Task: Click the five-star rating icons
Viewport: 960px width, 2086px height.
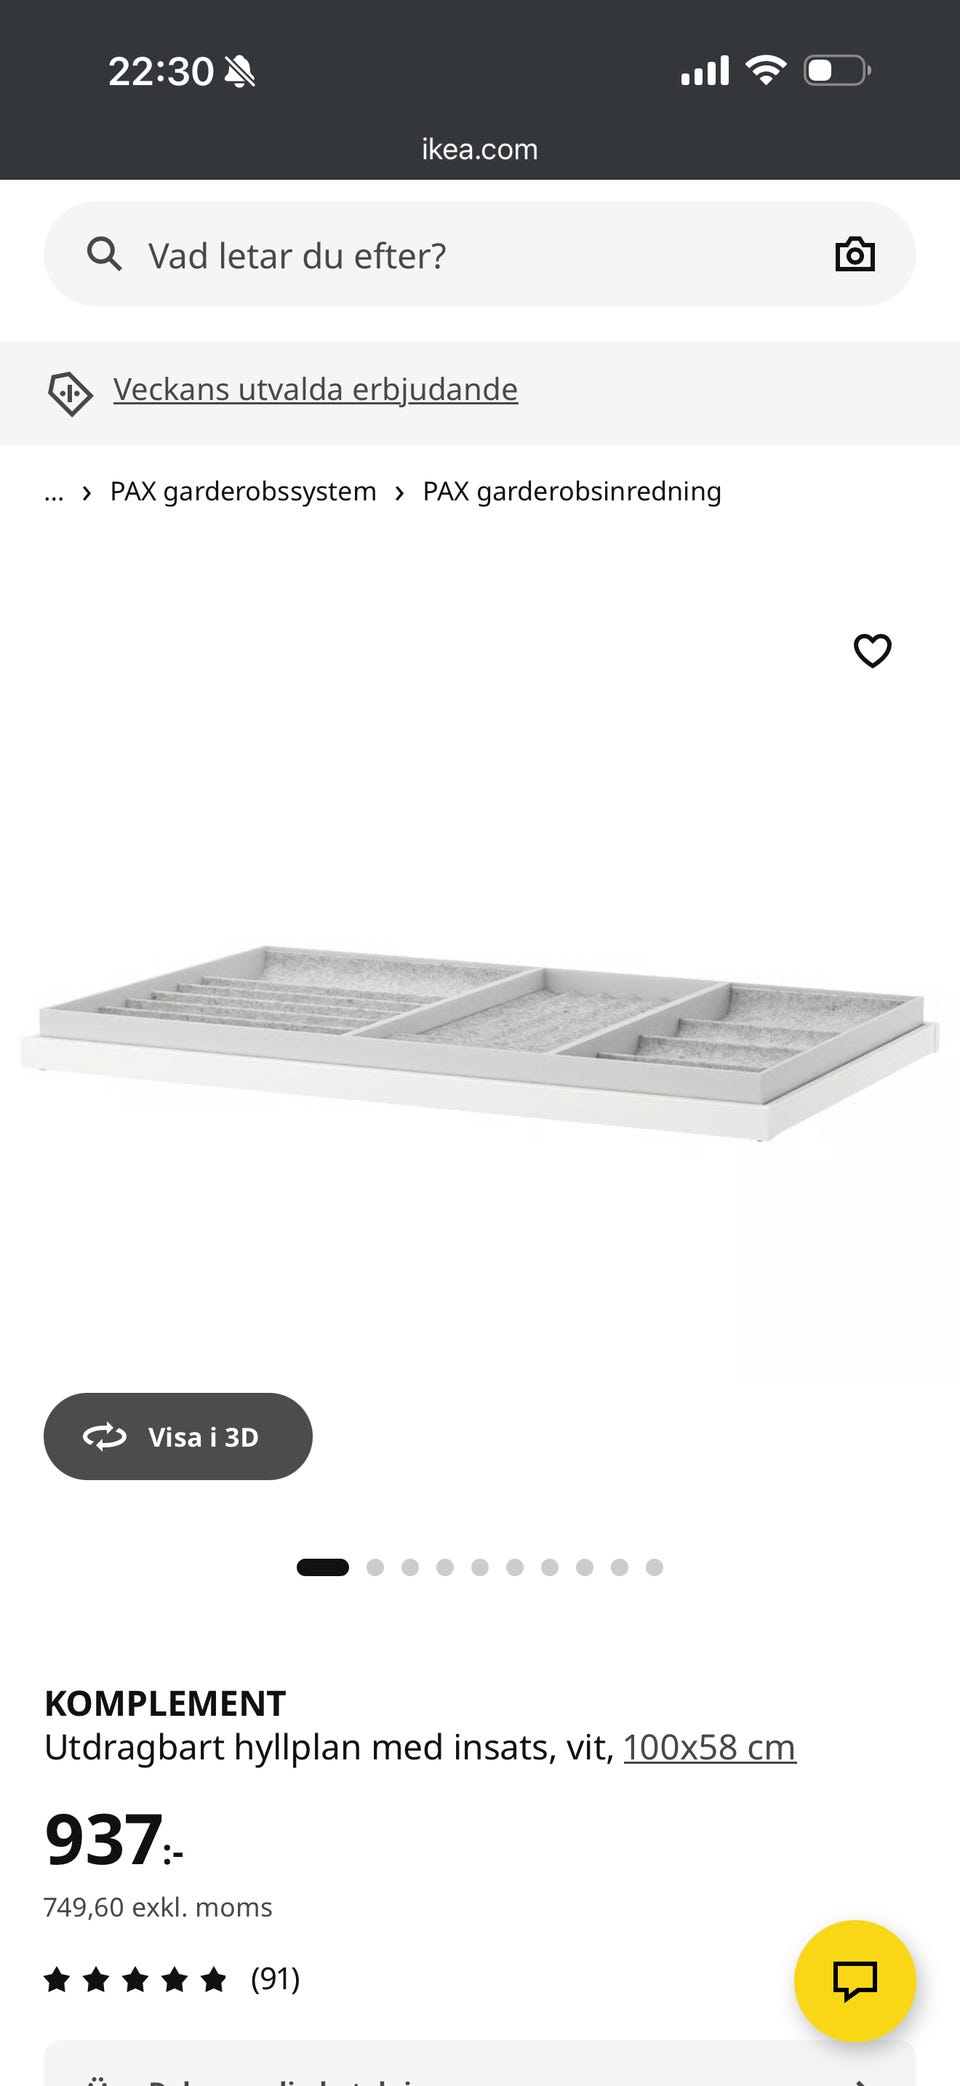Action: click(x=136, y=1979)
